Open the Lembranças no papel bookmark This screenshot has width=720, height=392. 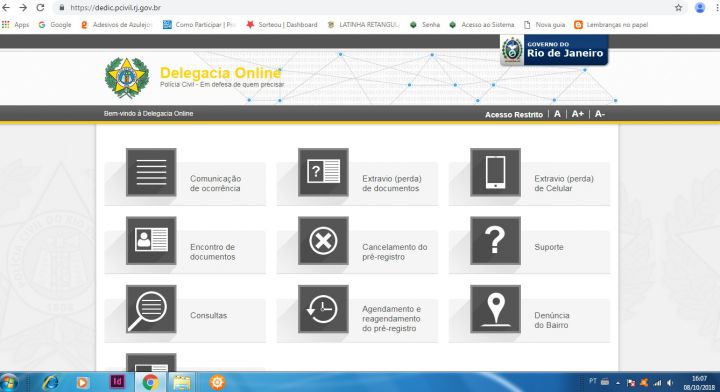point(611,25)
